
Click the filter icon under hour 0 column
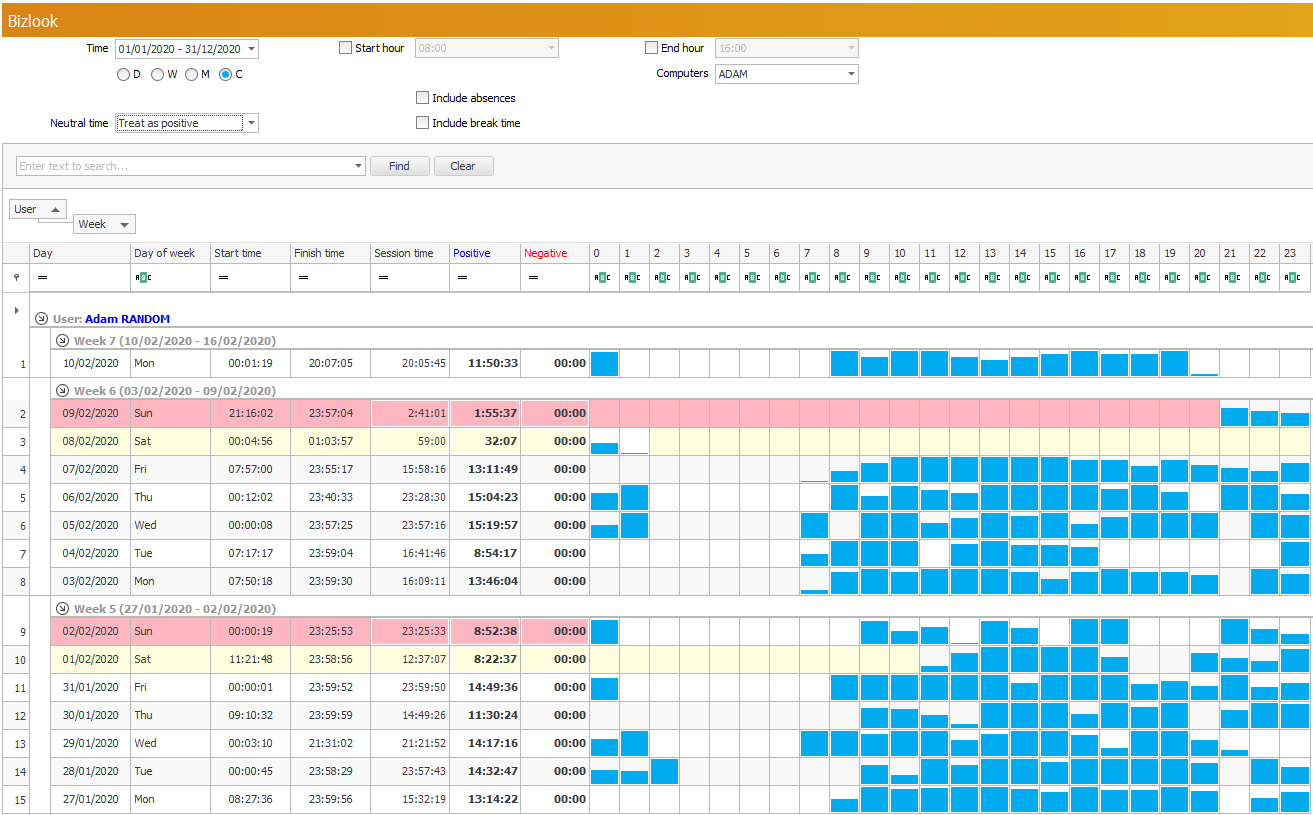tap(603, 278)
